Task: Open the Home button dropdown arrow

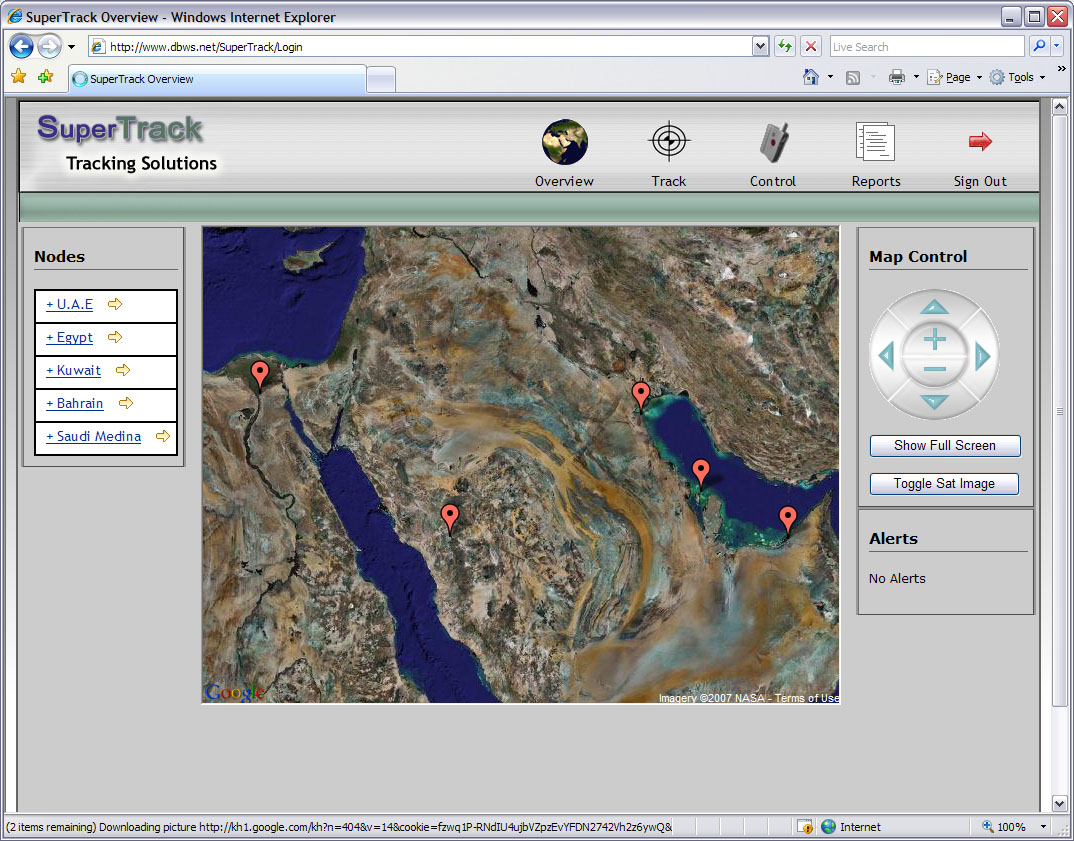Action: [830, 77]
